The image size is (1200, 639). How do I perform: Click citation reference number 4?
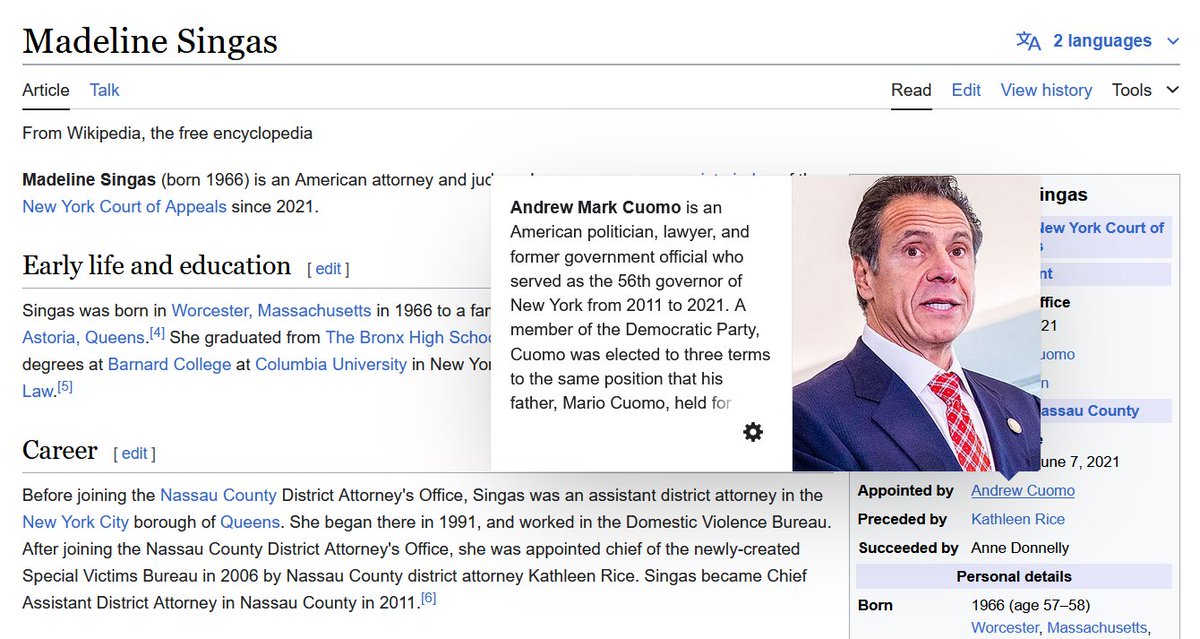click(157, 333)
